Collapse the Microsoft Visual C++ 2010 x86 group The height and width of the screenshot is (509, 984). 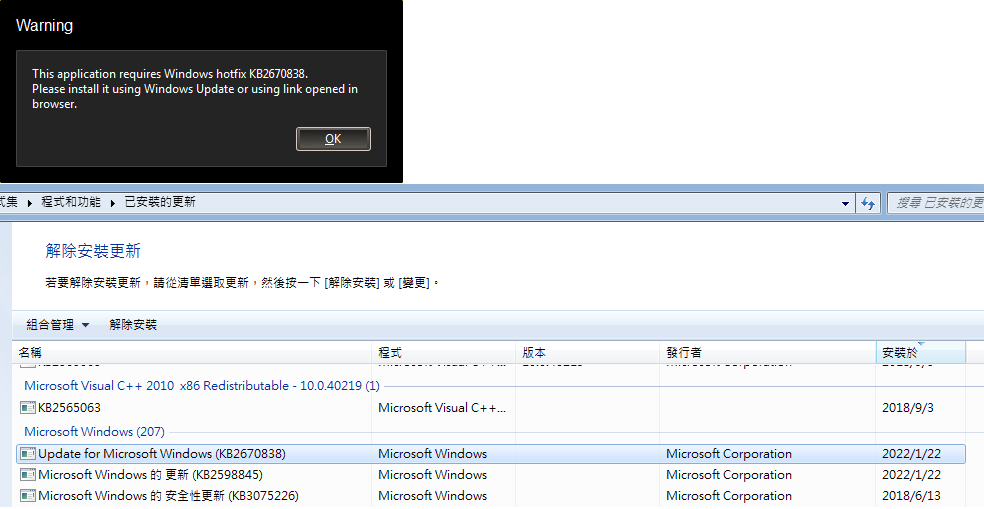click(201, 385)
